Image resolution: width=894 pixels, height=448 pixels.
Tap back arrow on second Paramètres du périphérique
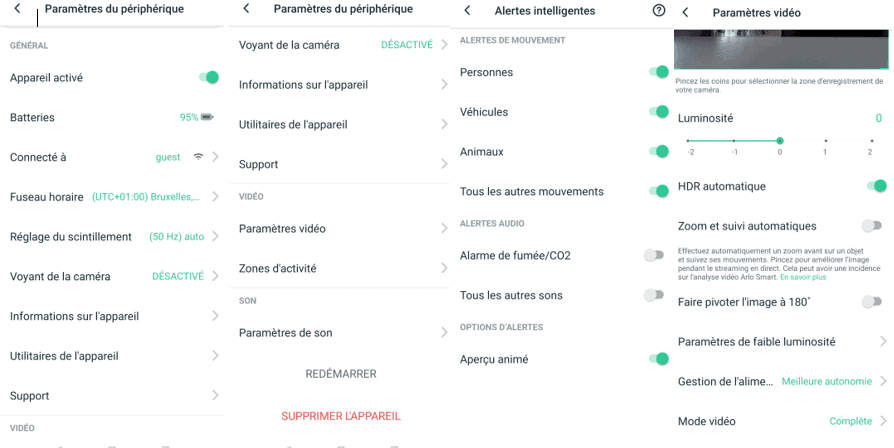tap(245, 9)
